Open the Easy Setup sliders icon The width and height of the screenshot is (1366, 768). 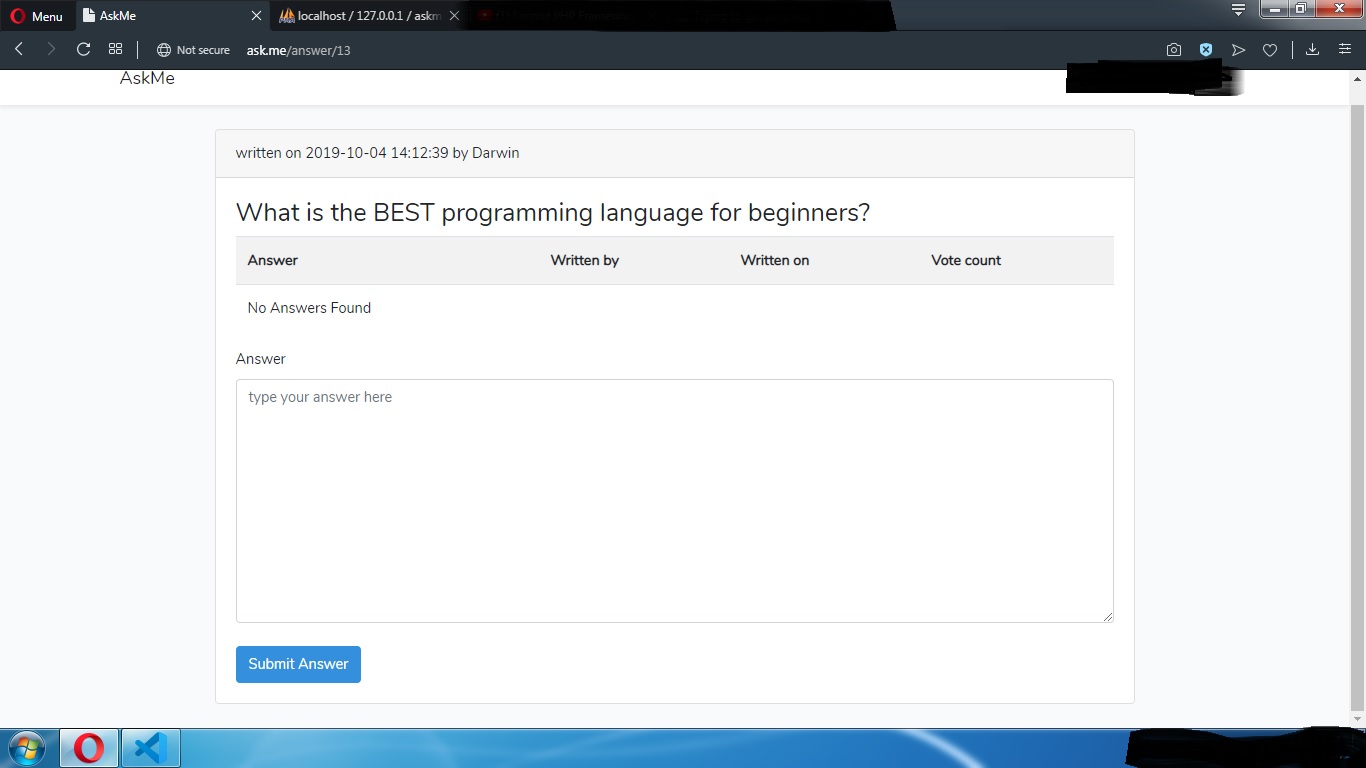pos(1345,50)
